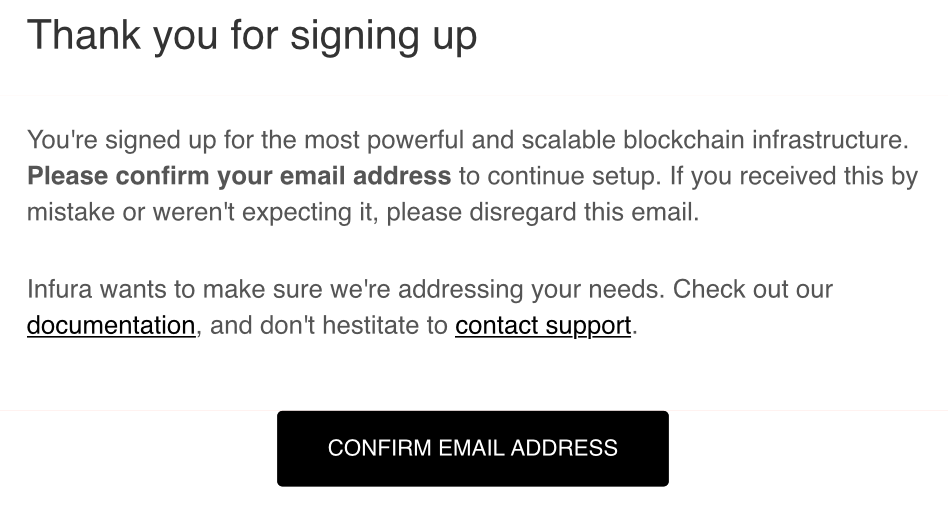The height and width of the screenshot is (516, 948).
Task: Click the 'Thank you for signing up' heading
Action: pos(252,35)
